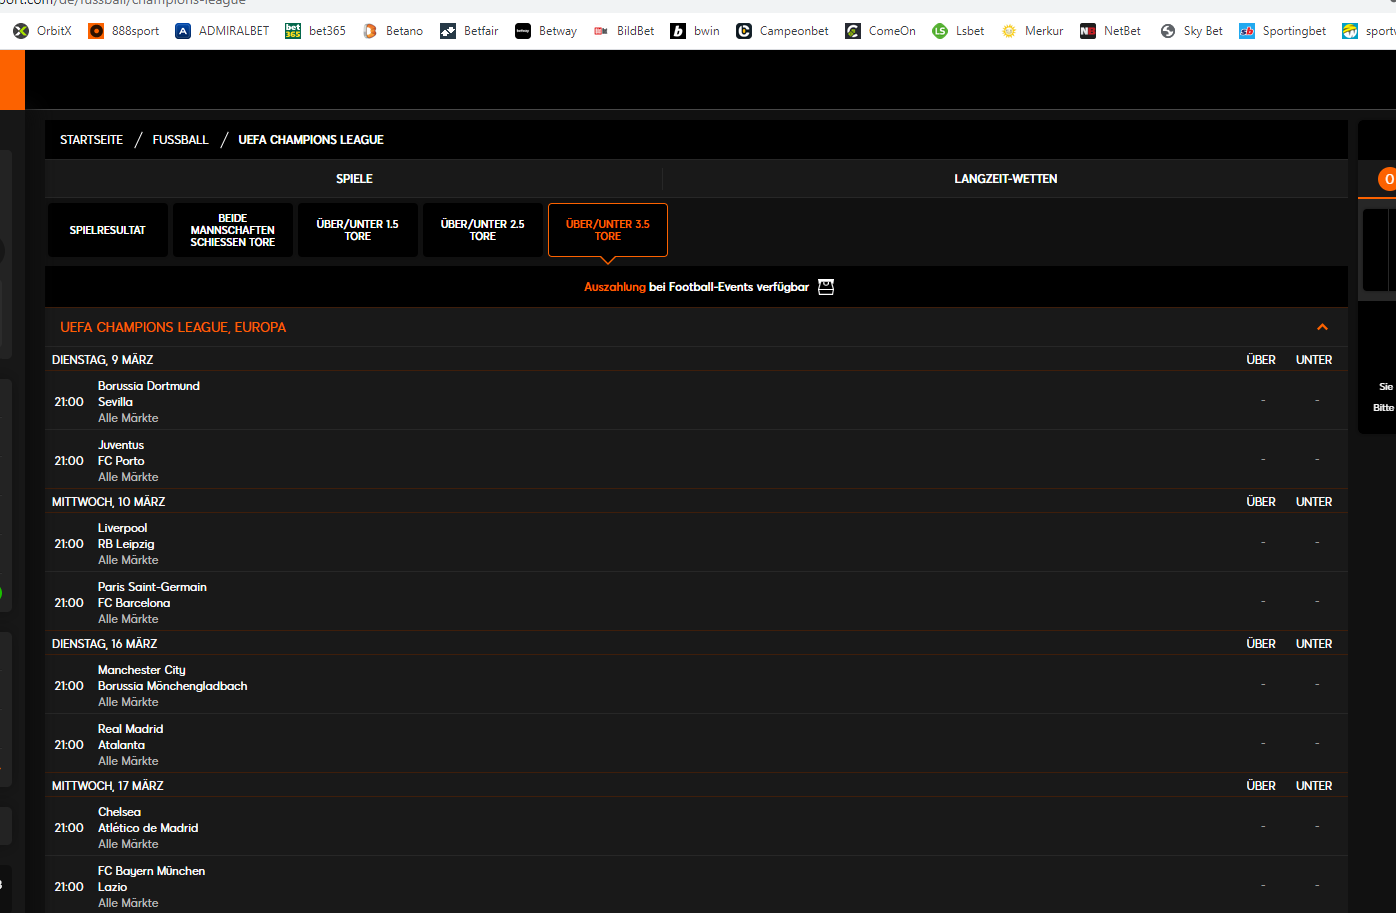1396x913 pixels.
Task: Open the ADMIRALBET bookmark icon
Action: point(183,31)
